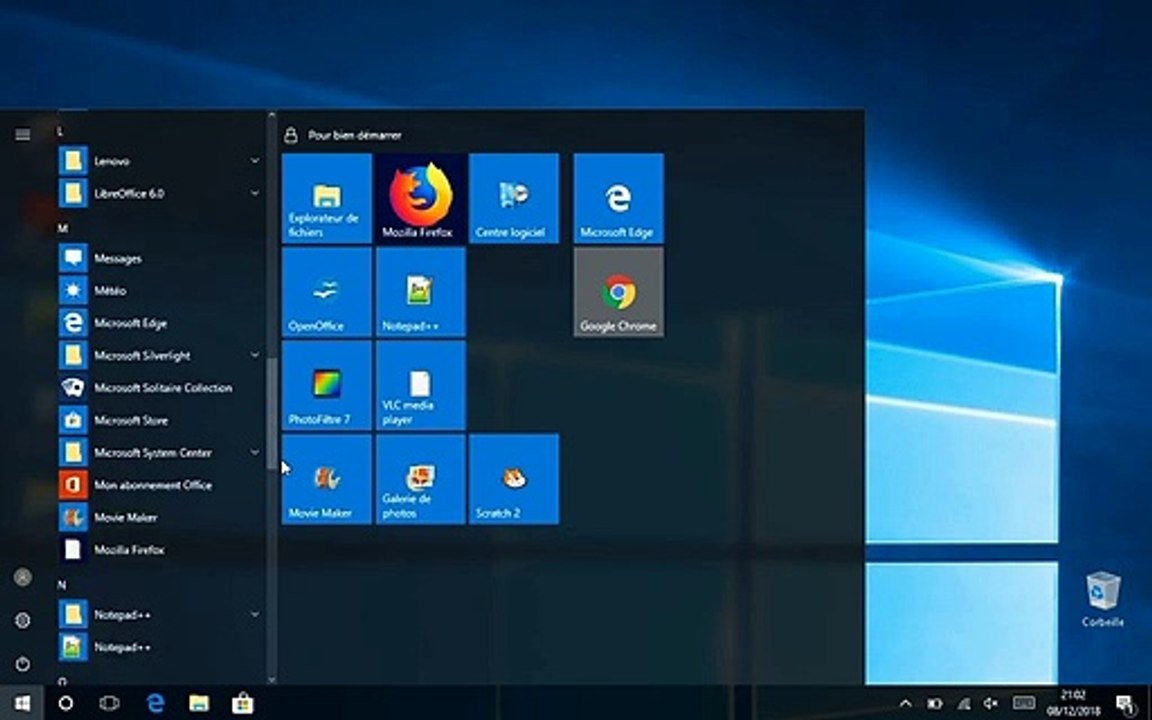Open the user account icon

pyautogui.click(x=23, y=577)
